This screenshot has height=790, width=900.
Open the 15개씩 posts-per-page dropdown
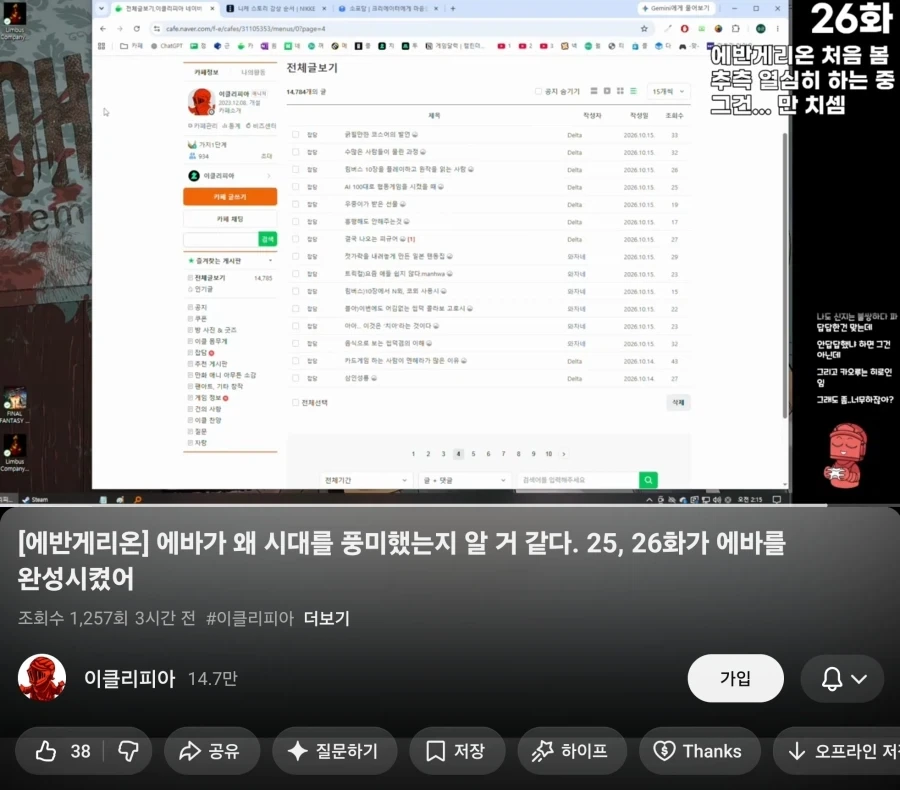tap(668, 91)
